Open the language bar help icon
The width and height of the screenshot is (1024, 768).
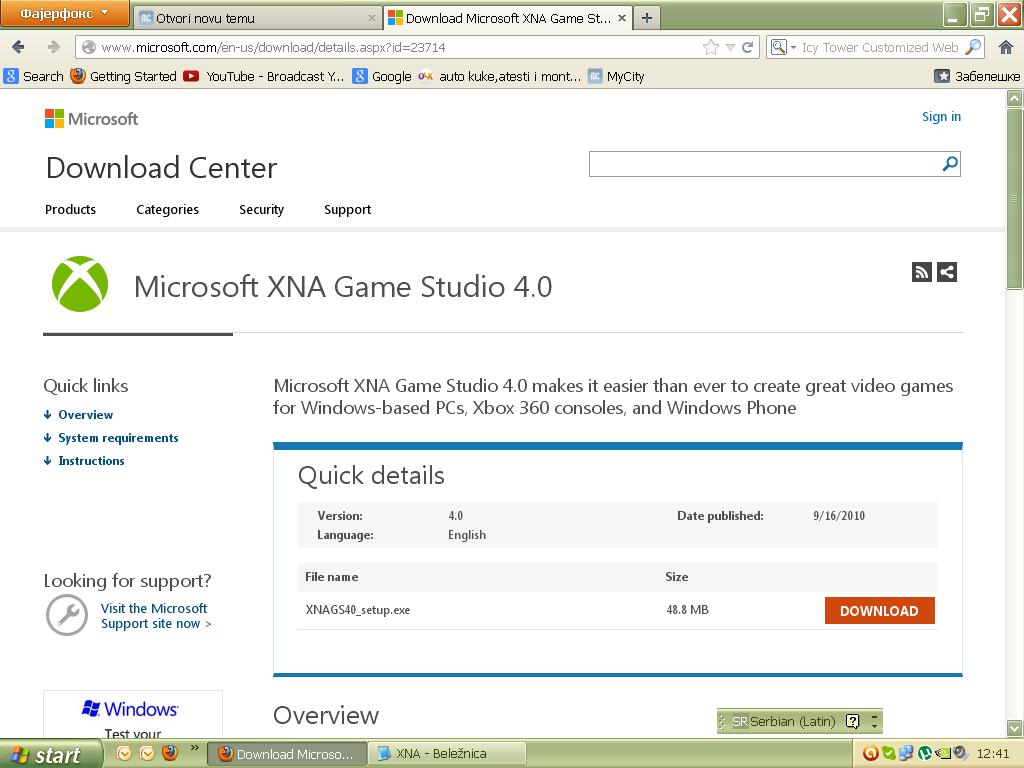tap(852, 721)
